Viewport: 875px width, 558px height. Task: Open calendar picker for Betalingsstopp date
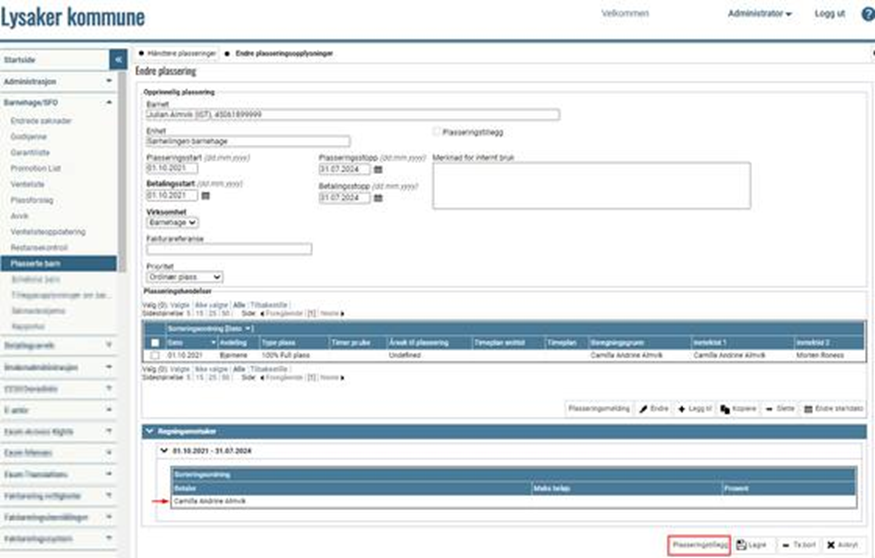[378, 198]
